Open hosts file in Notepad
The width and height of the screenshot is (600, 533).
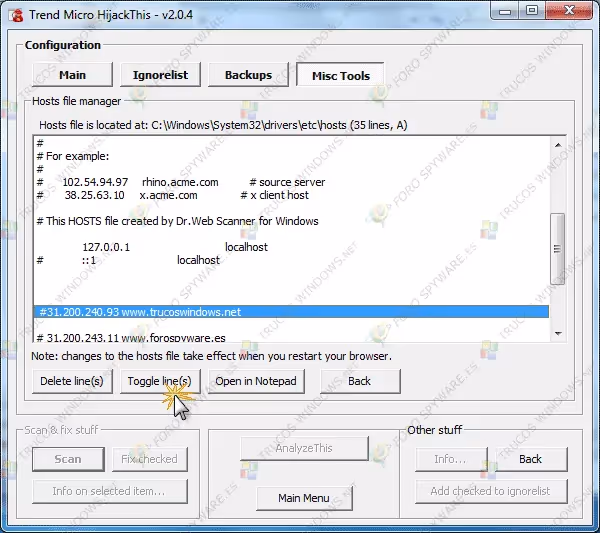(x=256, y=381)
